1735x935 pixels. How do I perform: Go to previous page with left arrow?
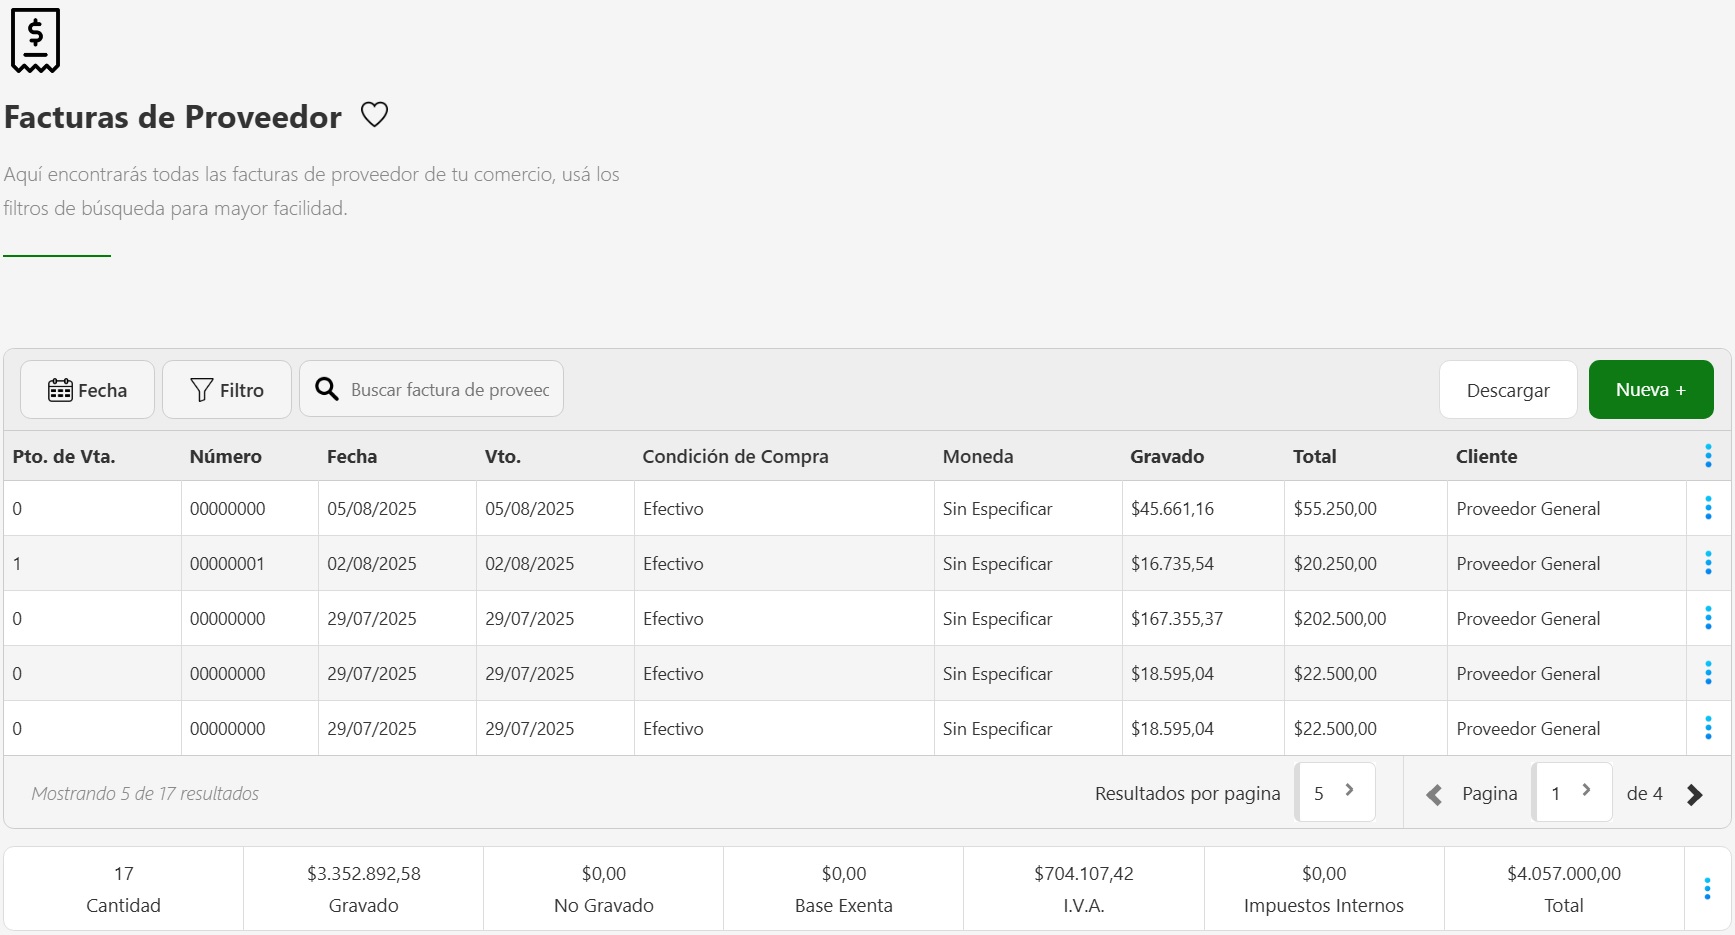(1434, 795)
